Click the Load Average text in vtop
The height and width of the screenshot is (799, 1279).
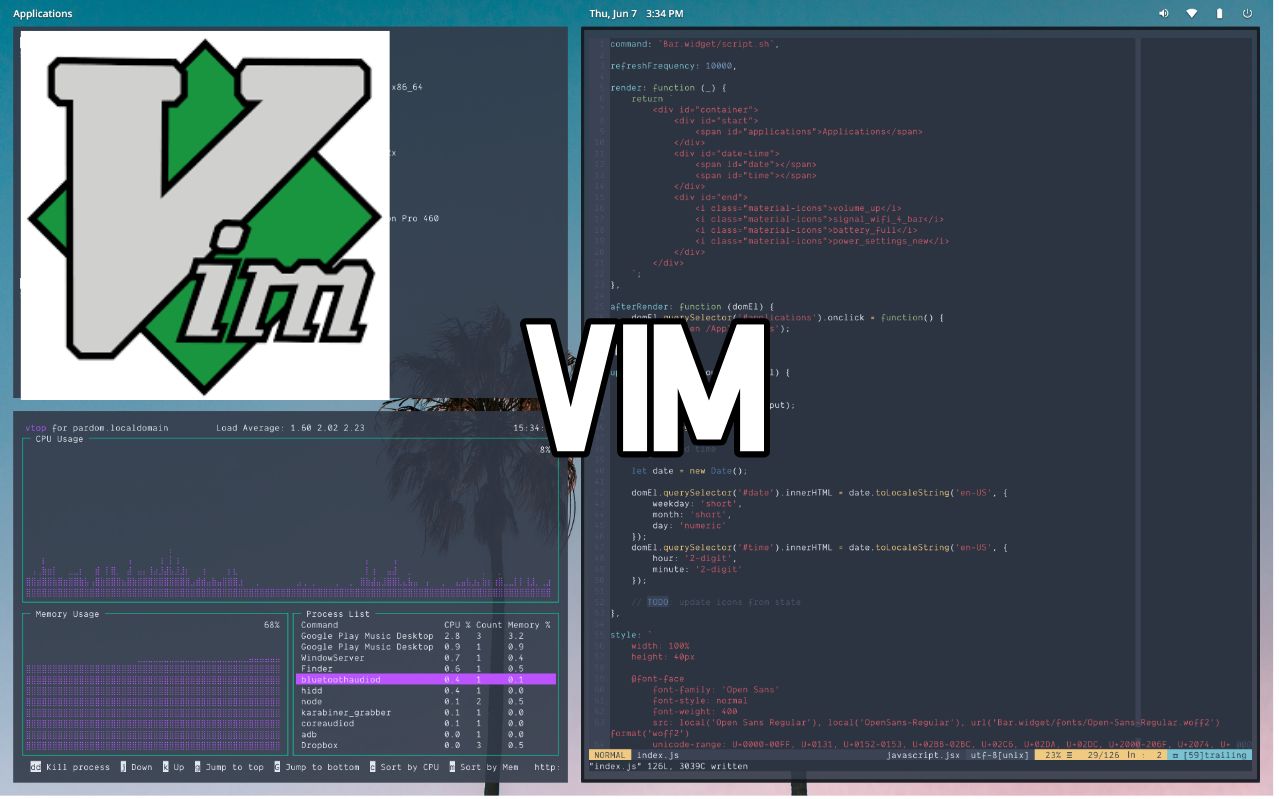click(x=290, y=427)
